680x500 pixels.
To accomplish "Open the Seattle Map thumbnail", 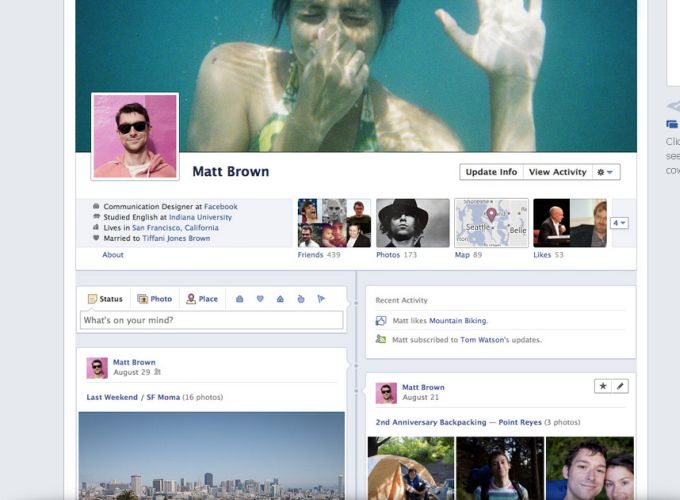I will pyautogui.click(x=491, y=222).
